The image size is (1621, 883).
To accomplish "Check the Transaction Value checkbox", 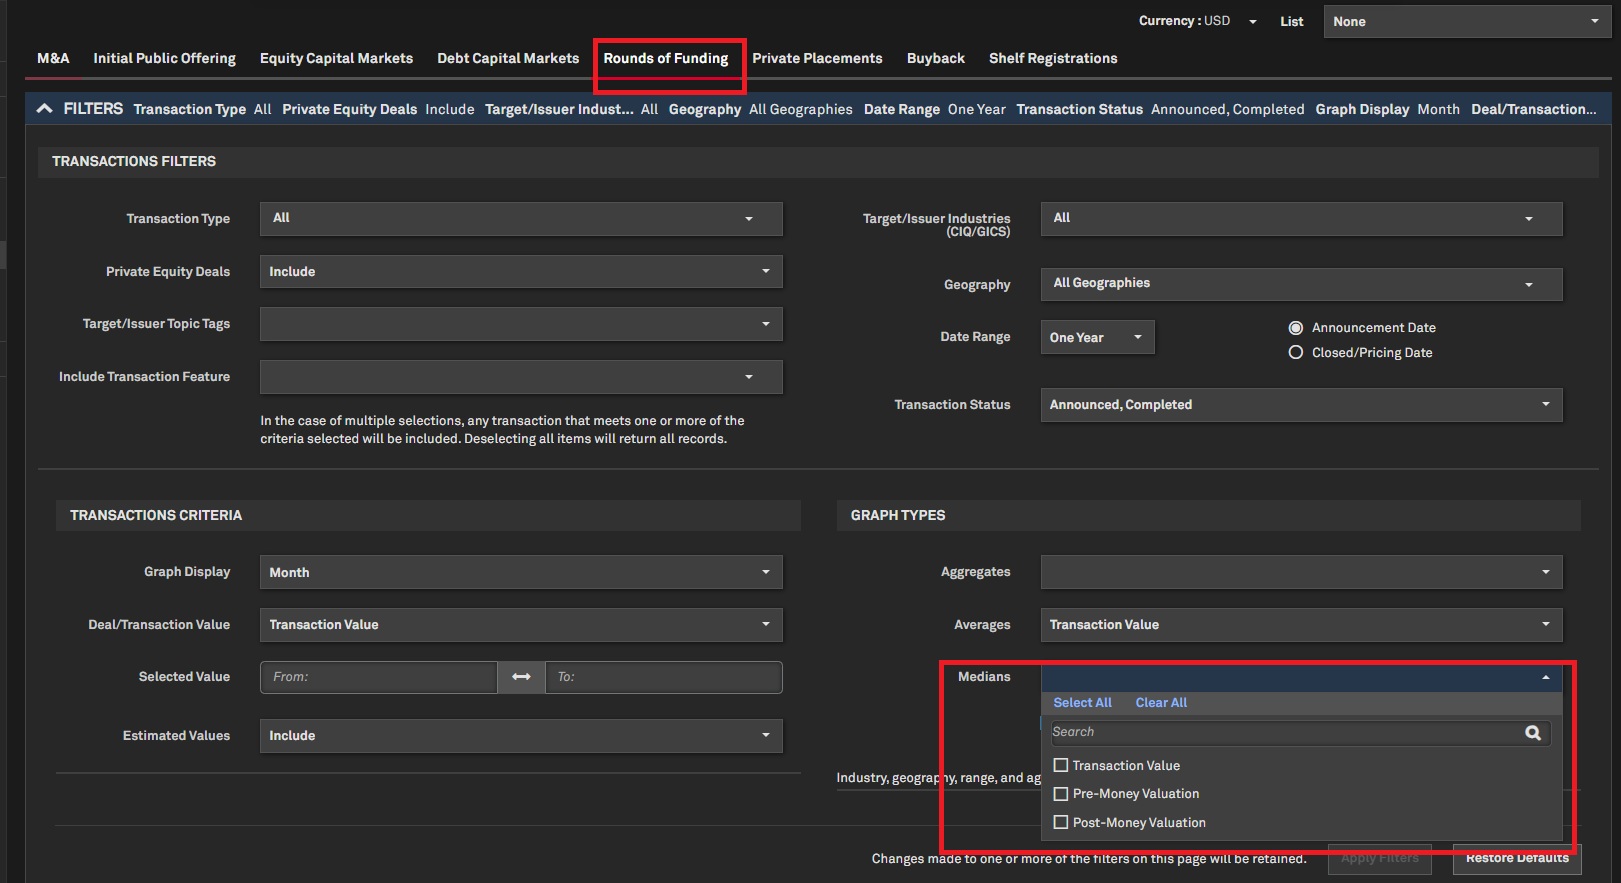I will [x=1061, y=765].
